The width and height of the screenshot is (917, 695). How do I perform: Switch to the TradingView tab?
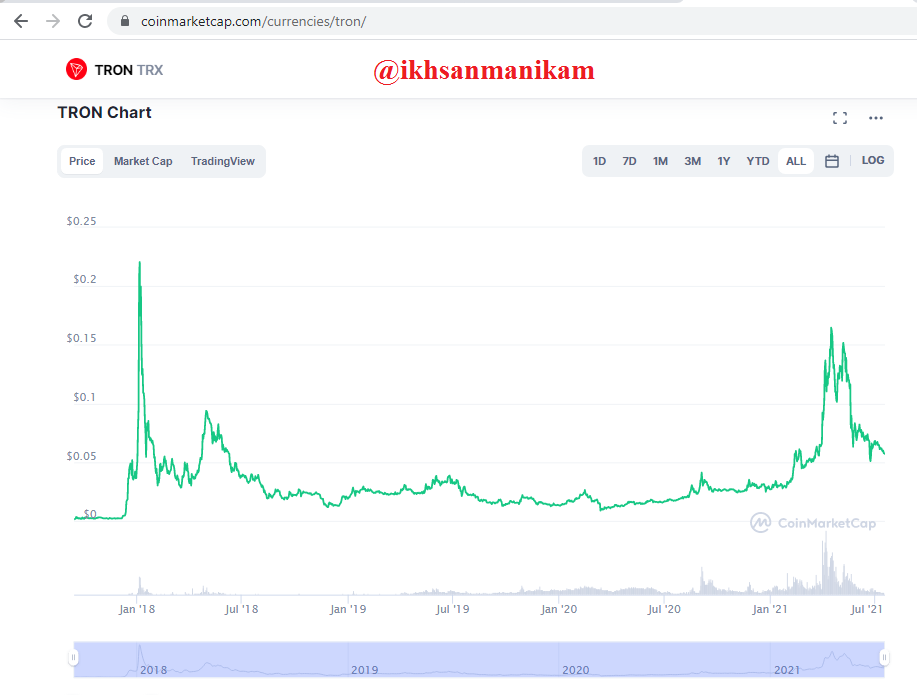(223, 161)
